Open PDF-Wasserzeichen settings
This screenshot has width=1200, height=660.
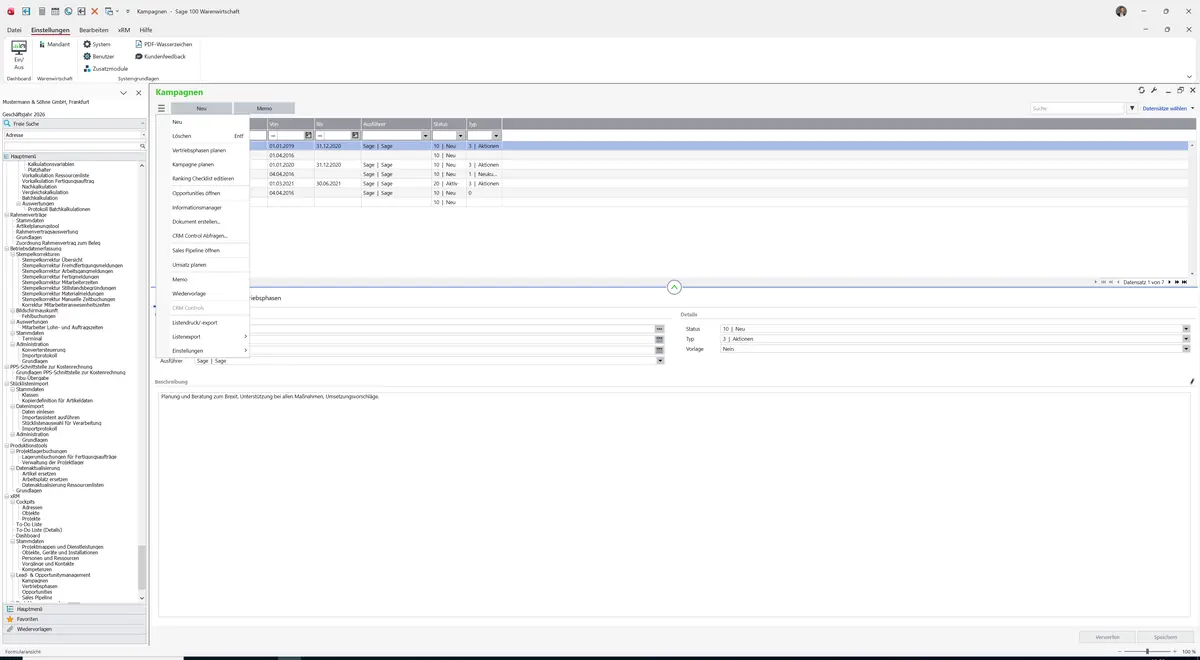coord(163,45)
